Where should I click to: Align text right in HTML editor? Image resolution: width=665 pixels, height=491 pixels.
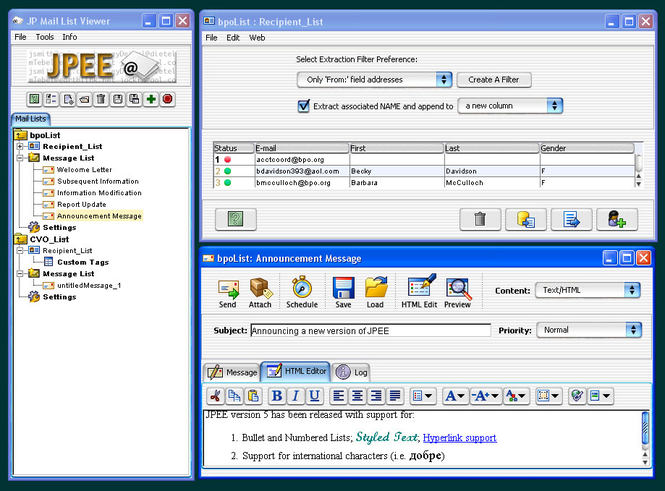pos(376,396)
